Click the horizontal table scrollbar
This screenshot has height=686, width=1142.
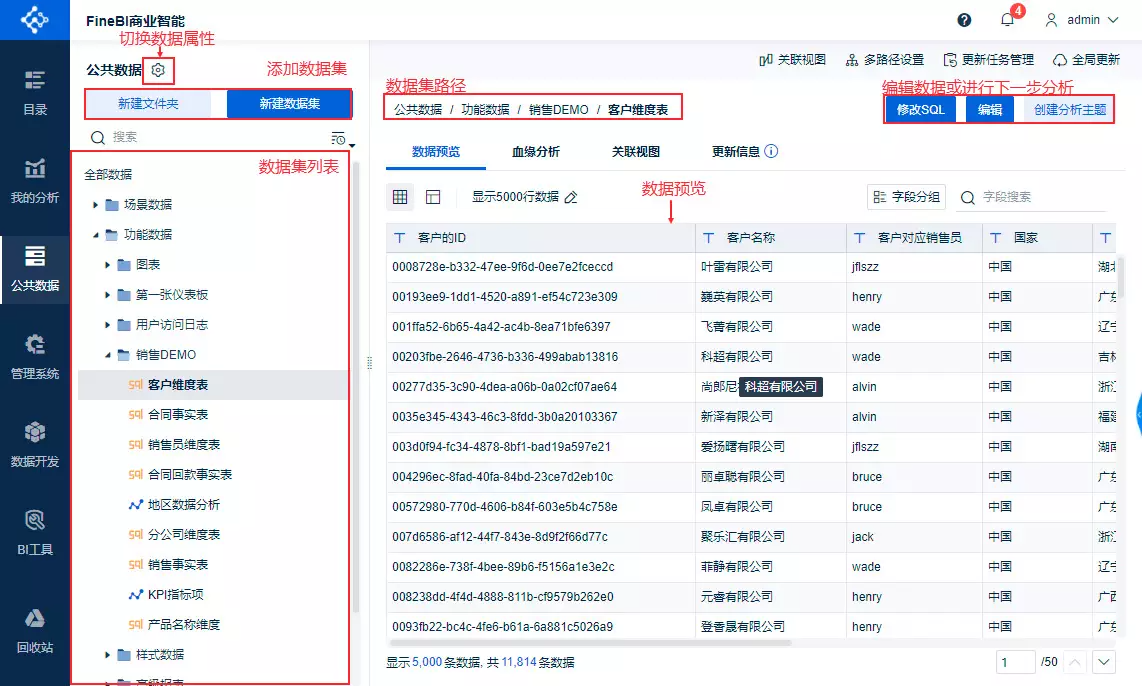(590, 643)
